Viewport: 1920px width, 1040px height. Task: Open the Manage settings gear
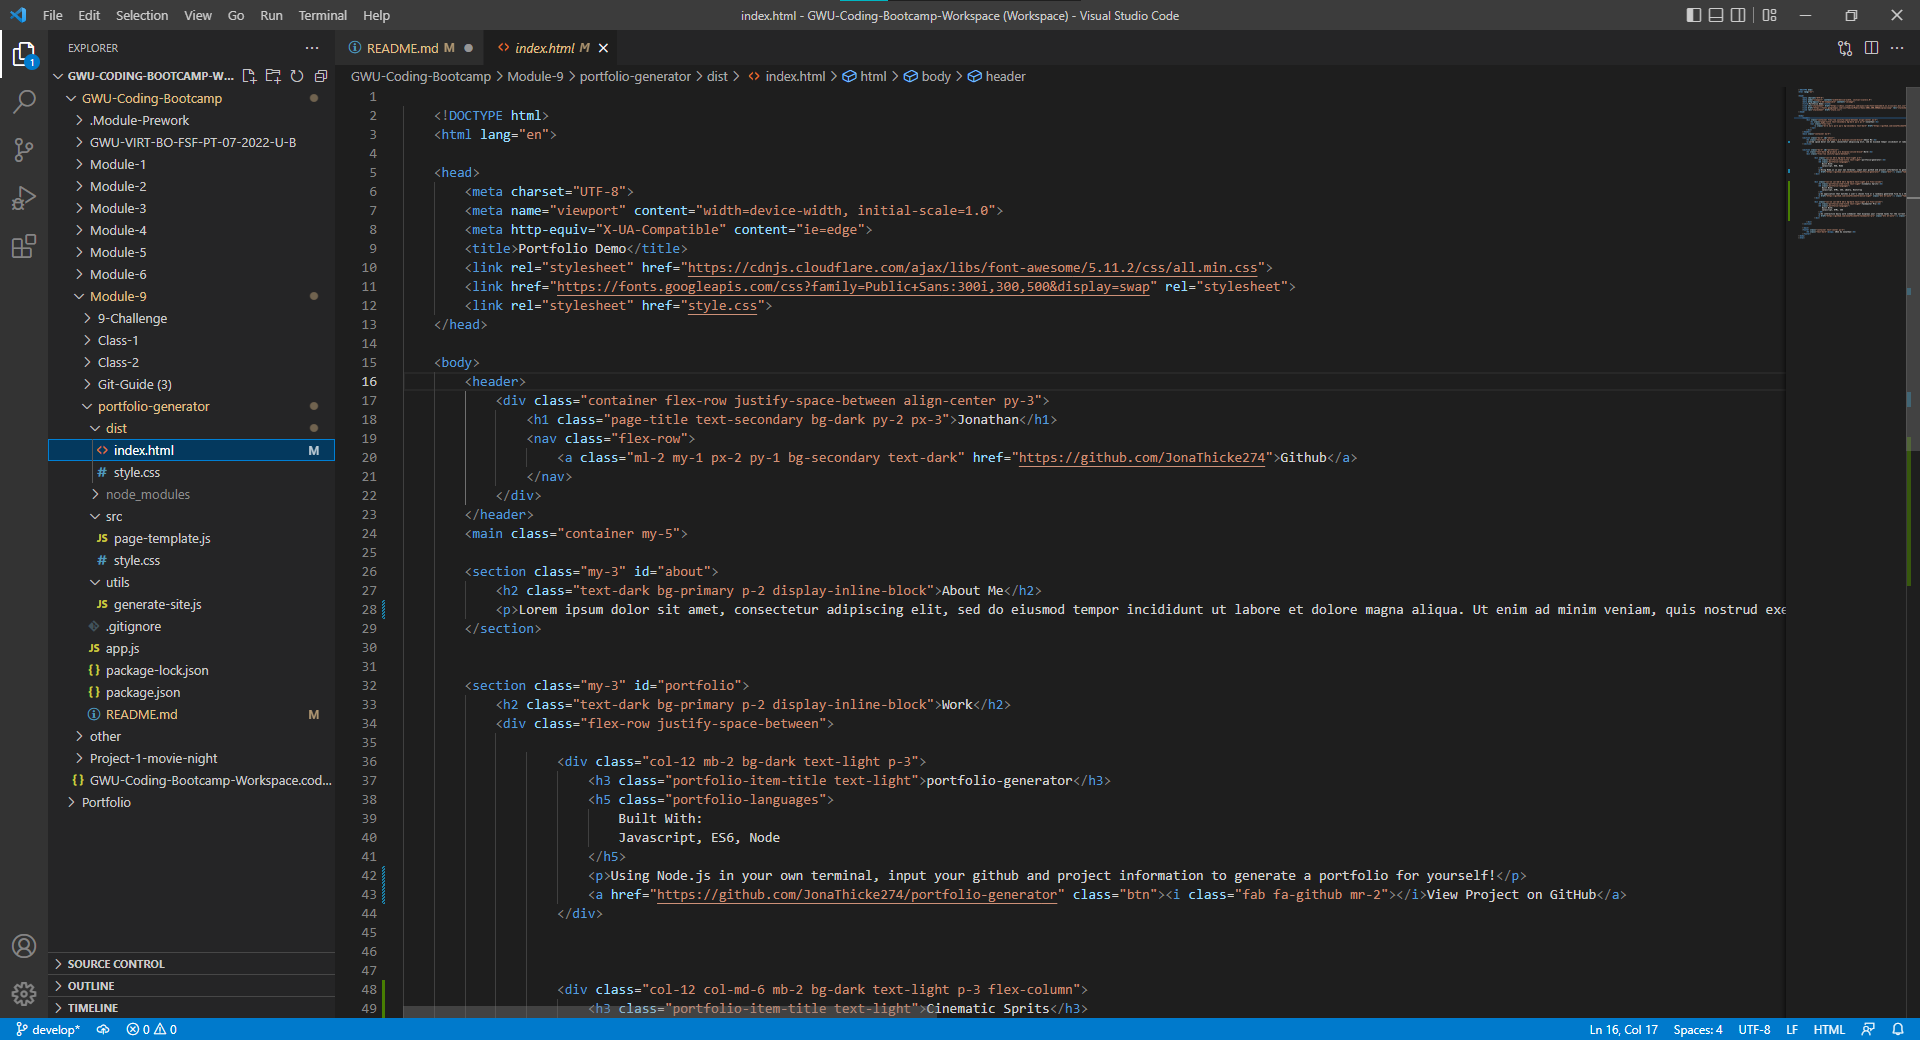click(24, 995)
